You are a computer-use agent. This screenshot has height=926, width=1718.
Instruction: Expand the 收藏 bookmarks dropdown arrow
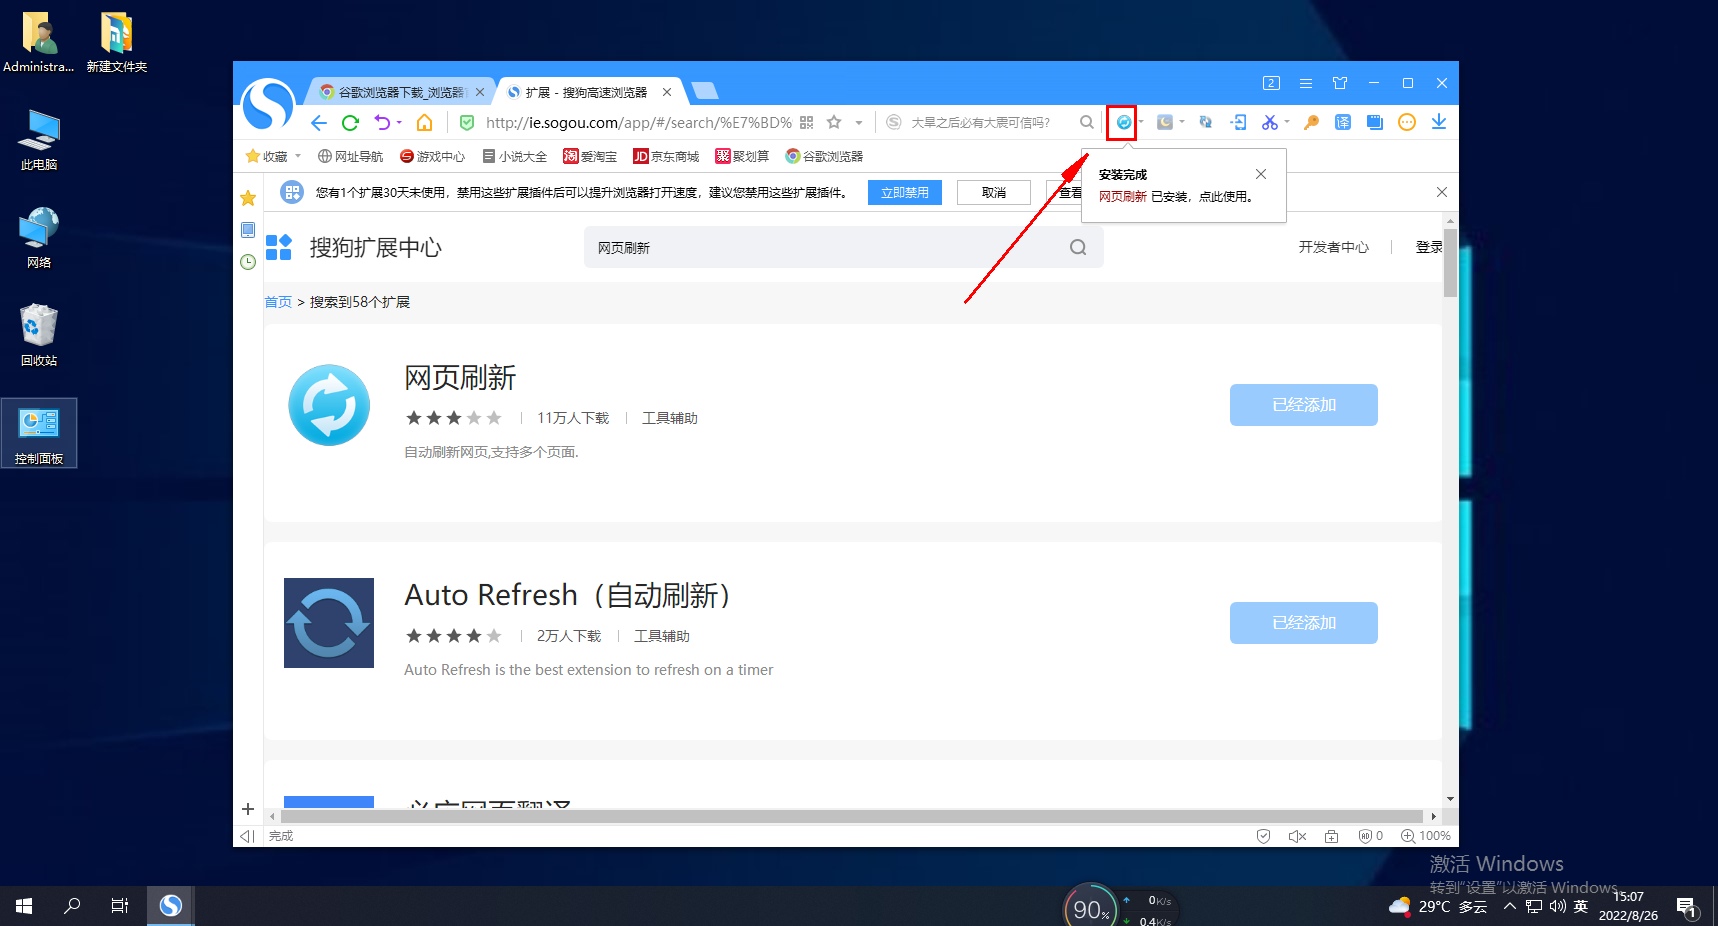coord(298,156)
